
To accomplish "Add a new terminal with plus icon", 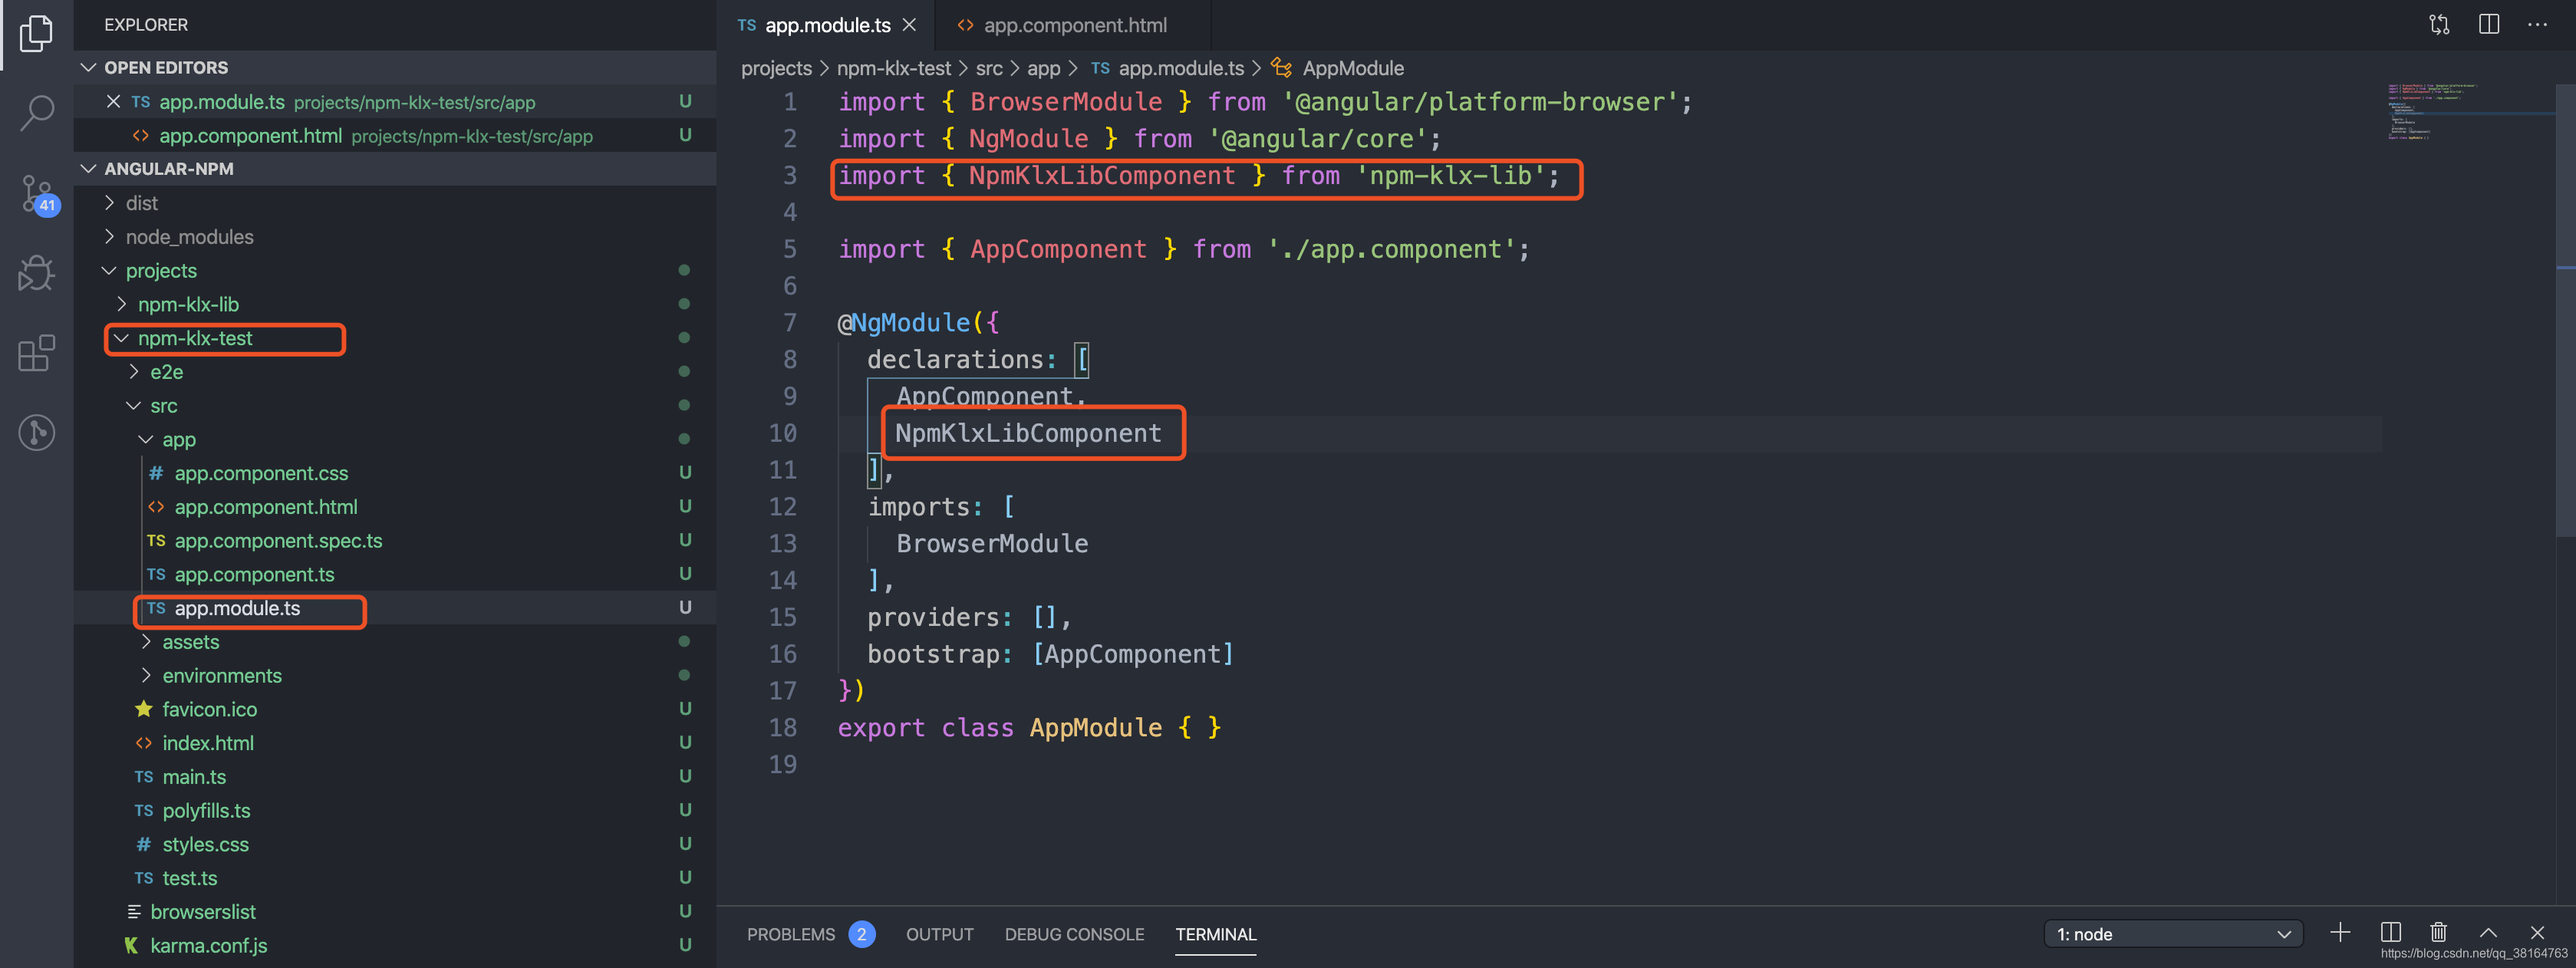I will click(2340, 933).
